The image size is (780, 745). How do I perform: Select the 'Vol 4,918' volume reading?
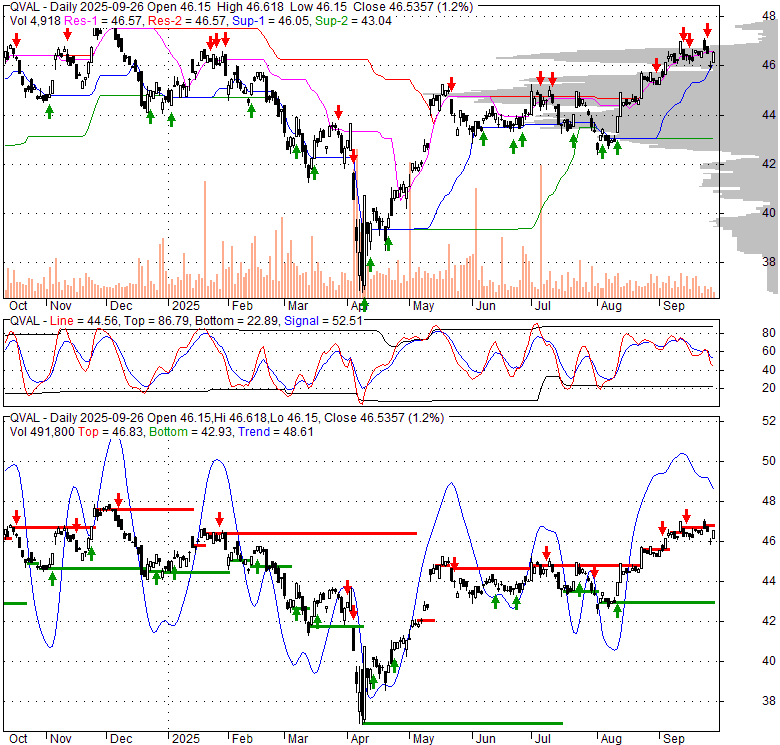35,21
